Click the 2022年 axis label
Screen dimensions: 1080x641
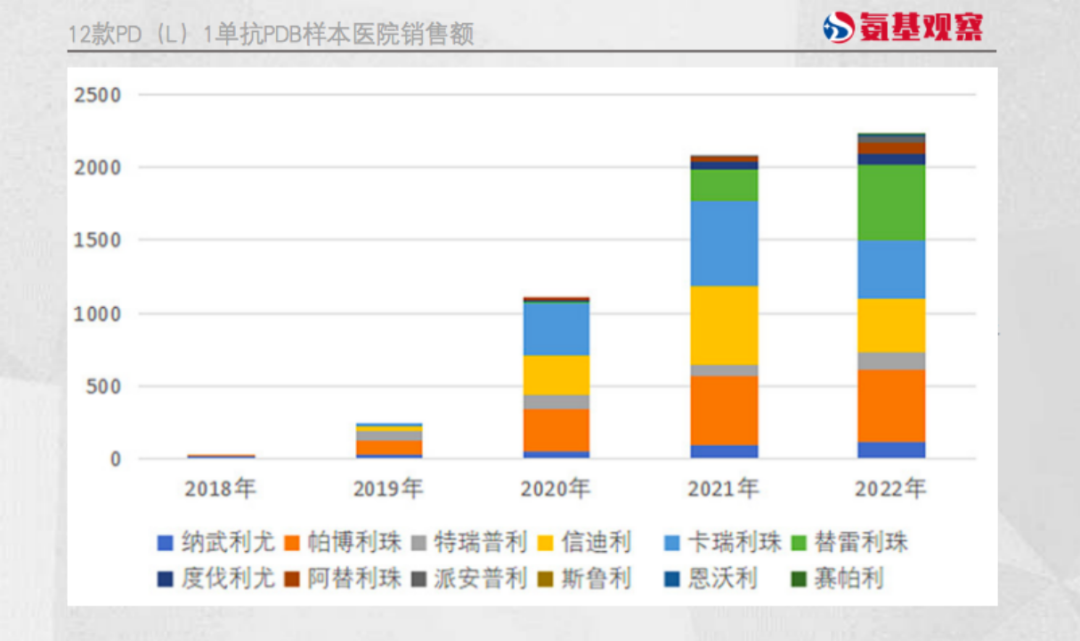point(891,488)
